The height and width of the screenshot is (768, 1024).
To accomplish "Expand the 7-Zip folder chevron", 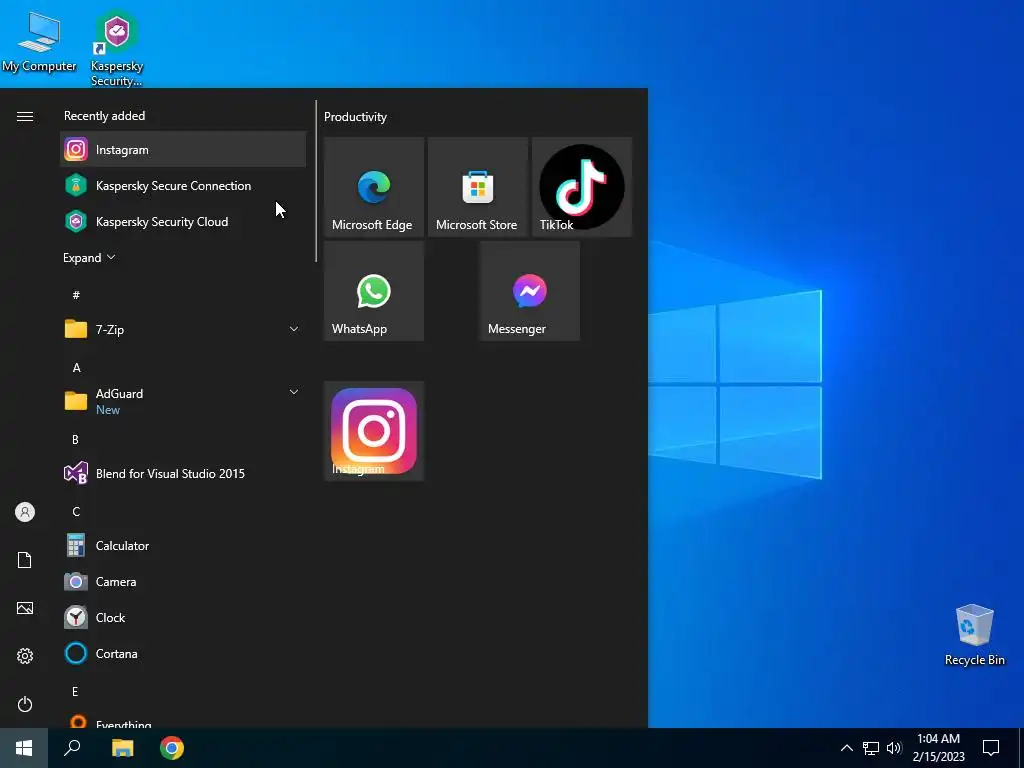I will pyautogui.click(x=294, y=329).
